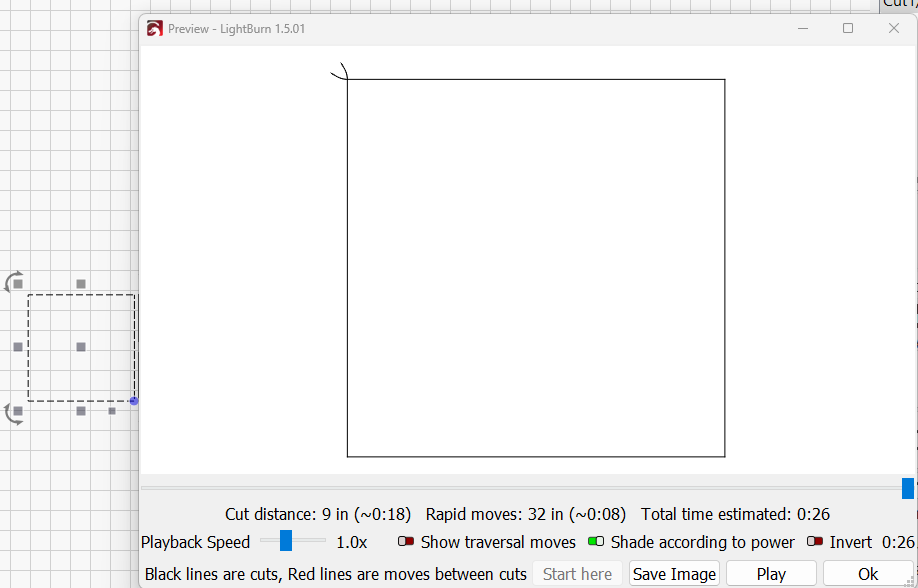Toggle the Invert switch

click(815, 542)
